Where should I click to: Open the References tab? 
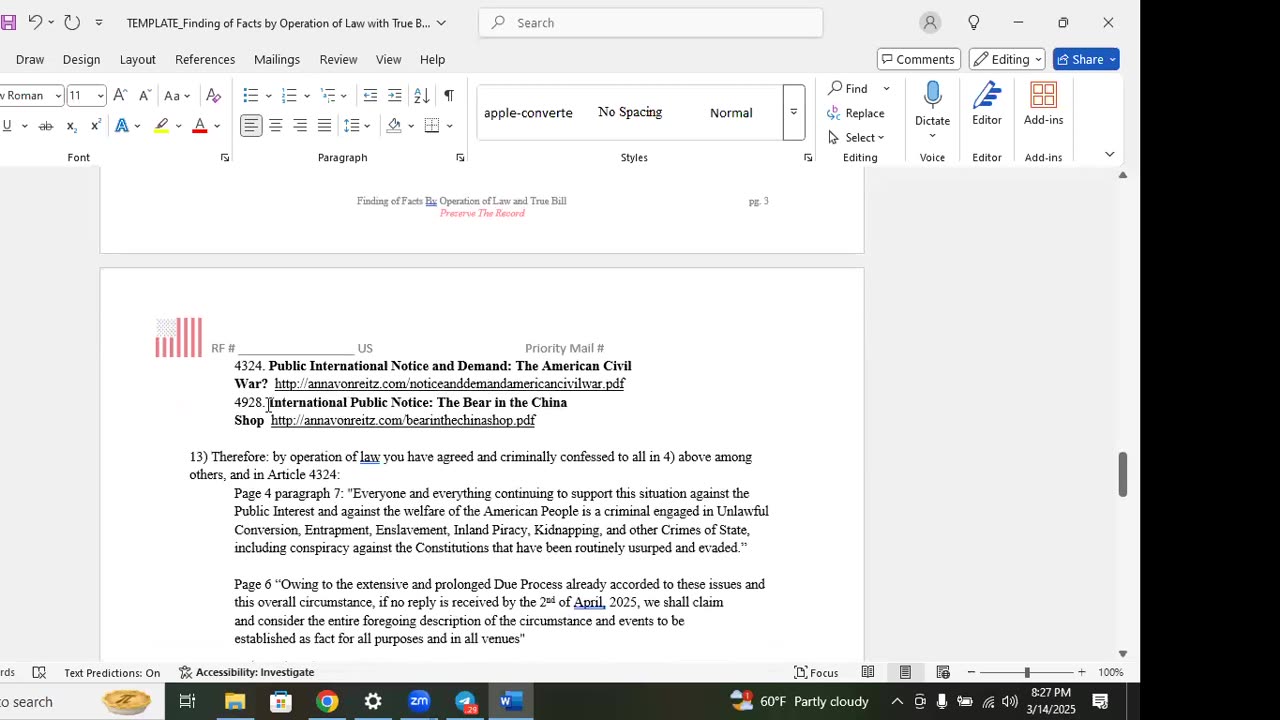(205, 59)
